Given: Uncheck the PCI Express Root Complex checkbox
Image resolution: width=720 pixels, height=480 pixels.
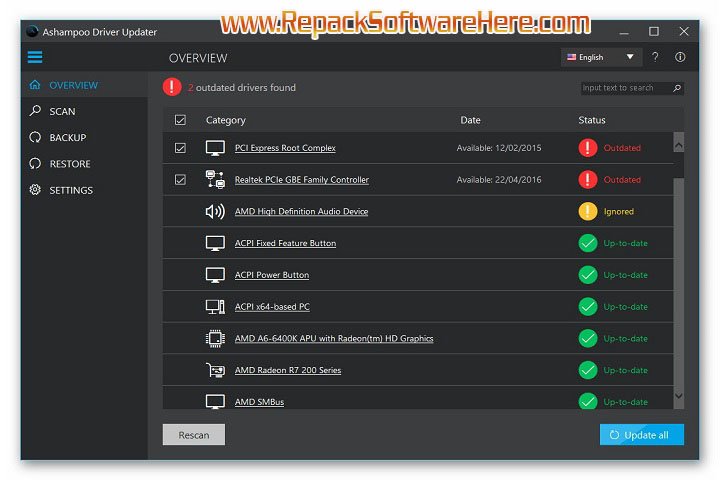Looking at the screenshot, I should (180, 148).
